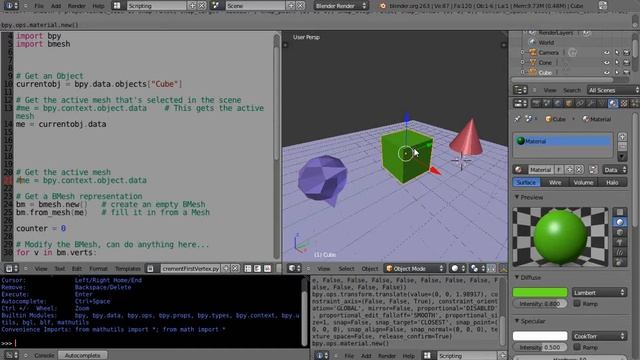Open the Object Mode dropdown

415,268
